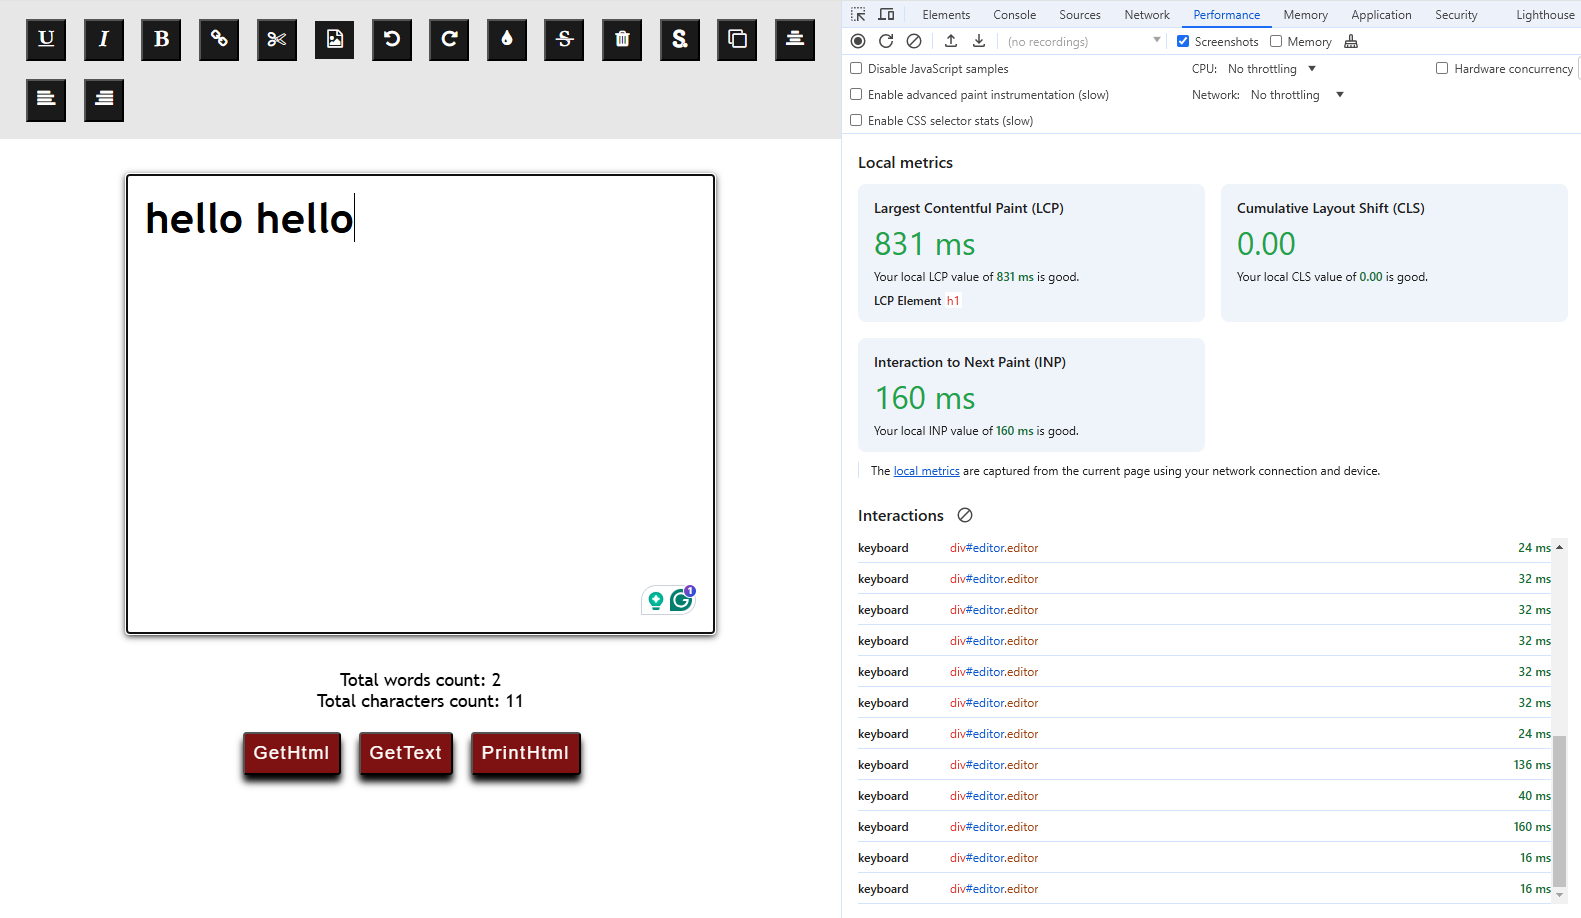Click the 136 ms keyboard interaction row
This screenshot has height=918, width=1581.
pyautogui.click(x=1204, y=765)
